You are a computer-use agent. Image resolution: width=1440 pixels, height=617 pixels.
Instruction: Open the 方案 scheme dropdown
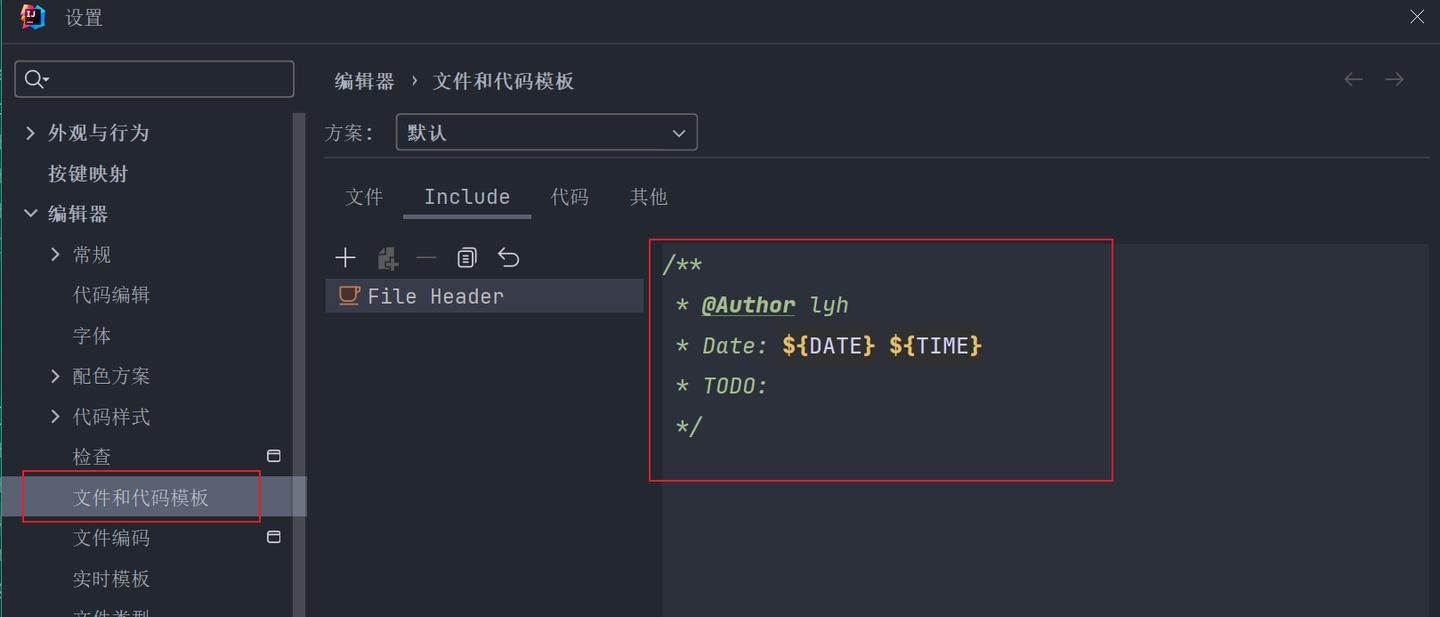click(x=546, y=133)
